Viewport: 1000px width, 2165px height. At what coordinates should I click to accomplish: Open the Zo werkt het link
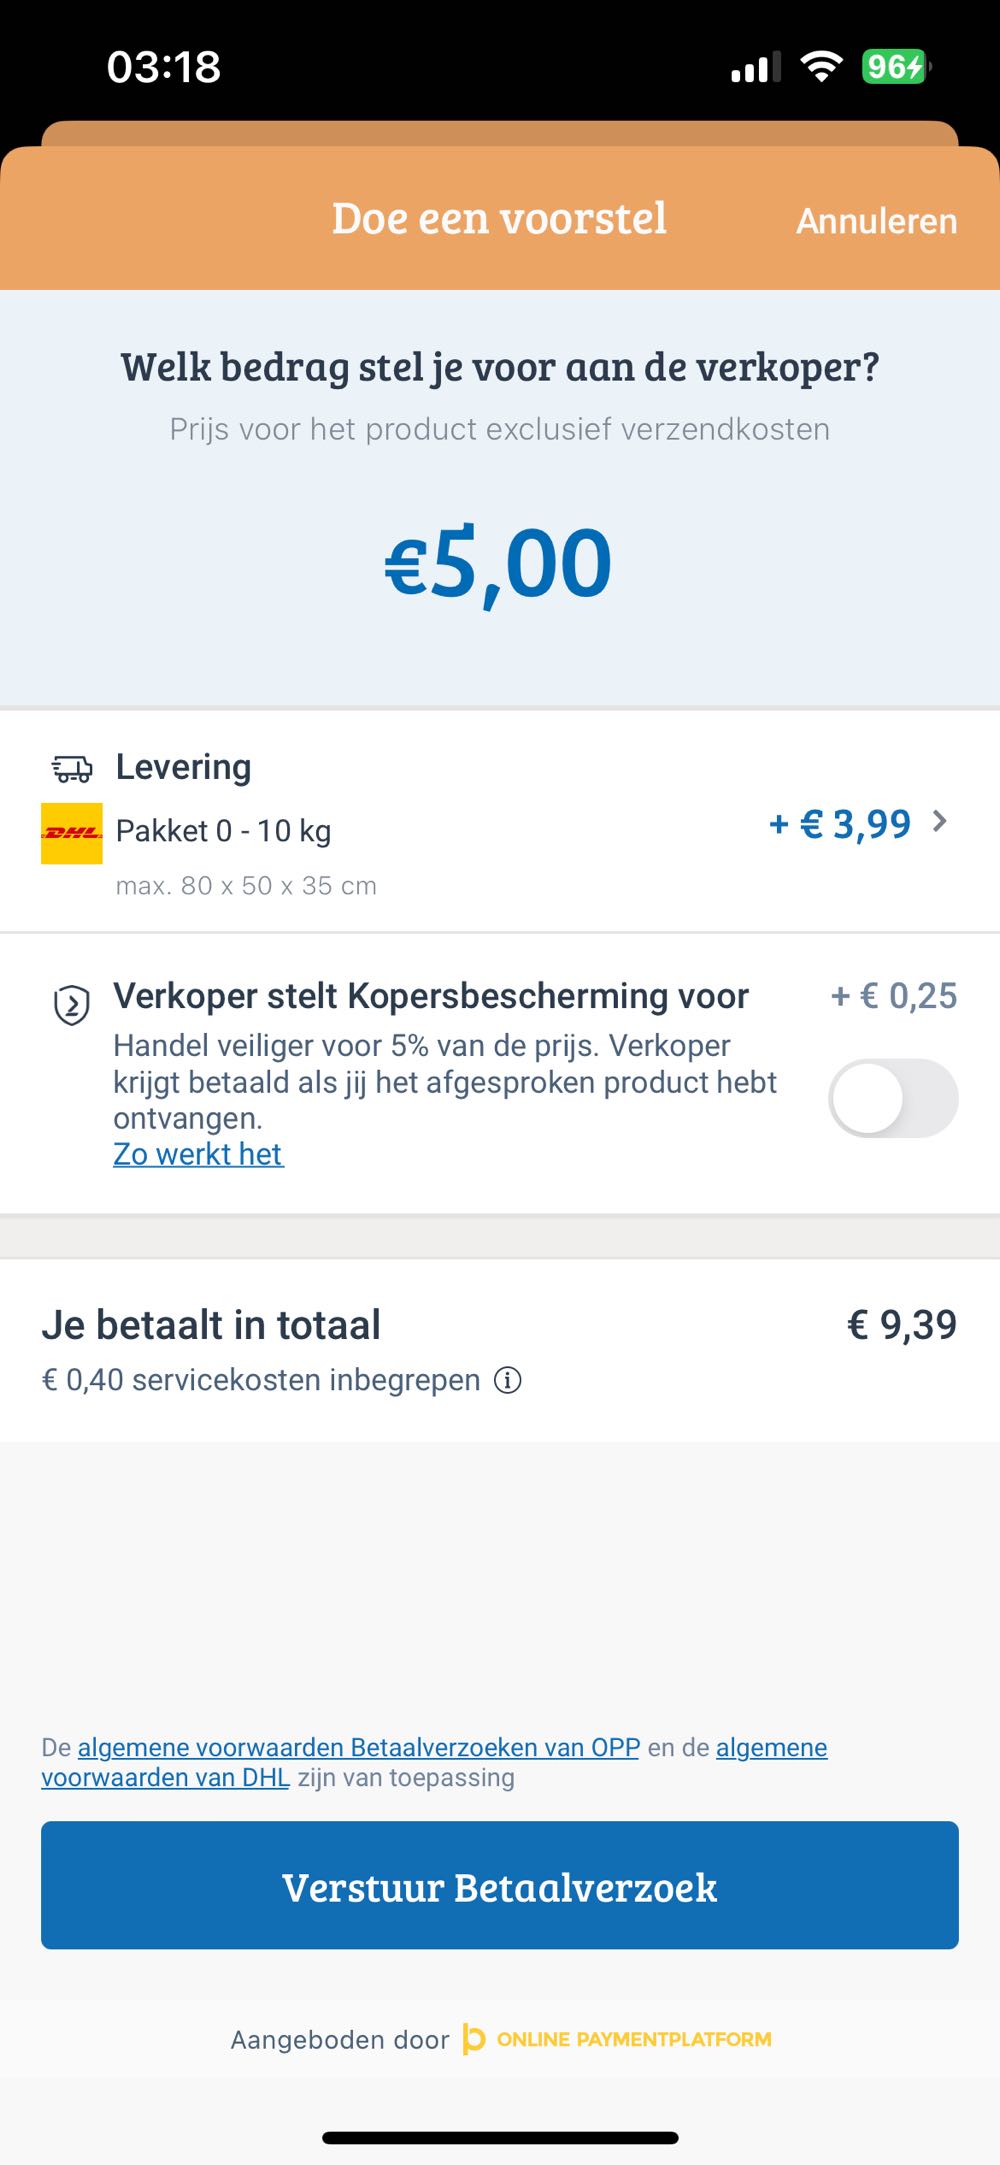[198, 1154]
